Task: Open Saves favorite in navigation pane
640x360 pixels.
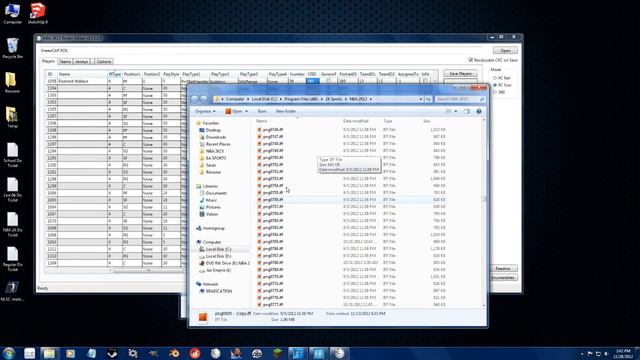Action: pyautogui.click(x=211, y=165)
